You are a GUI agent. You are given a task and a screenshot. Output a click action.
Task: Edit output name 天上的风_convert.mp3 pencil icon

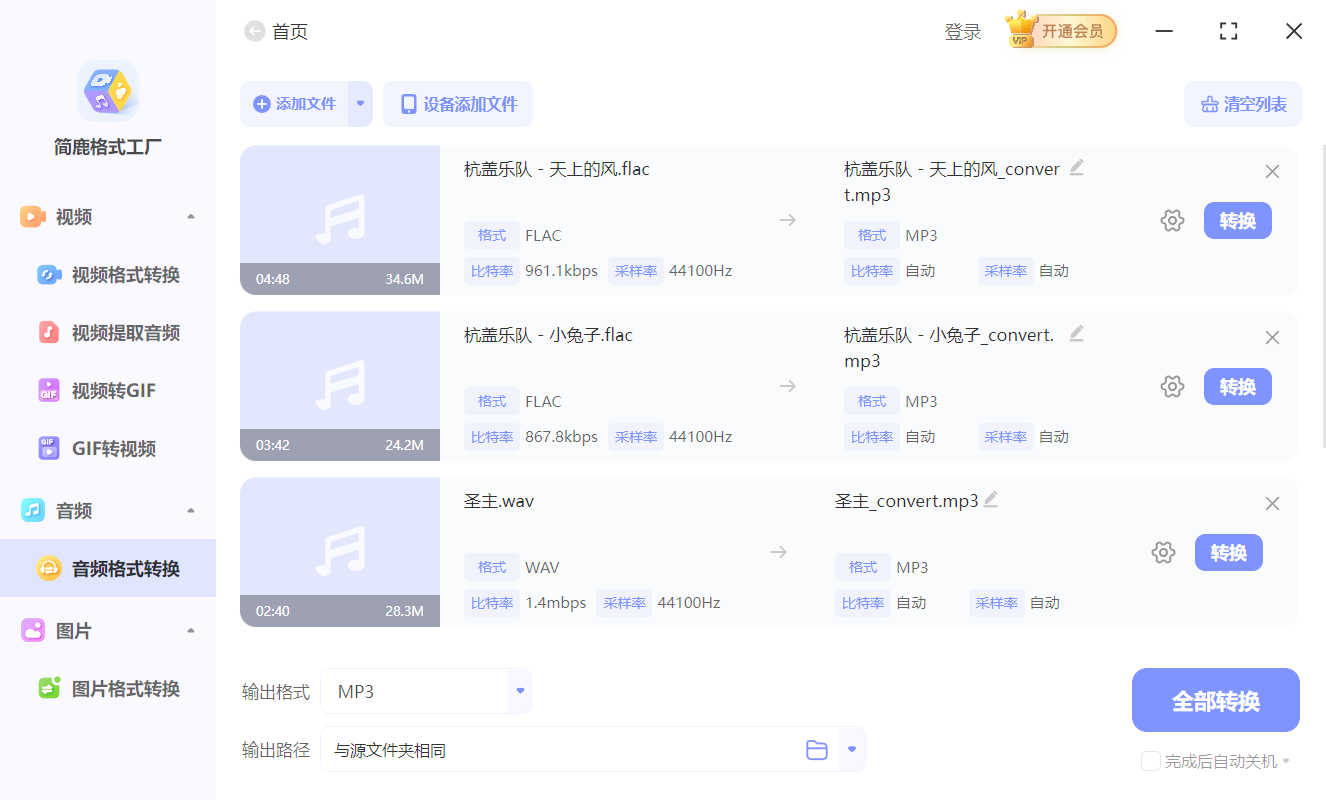click(x=1076, y=167)
